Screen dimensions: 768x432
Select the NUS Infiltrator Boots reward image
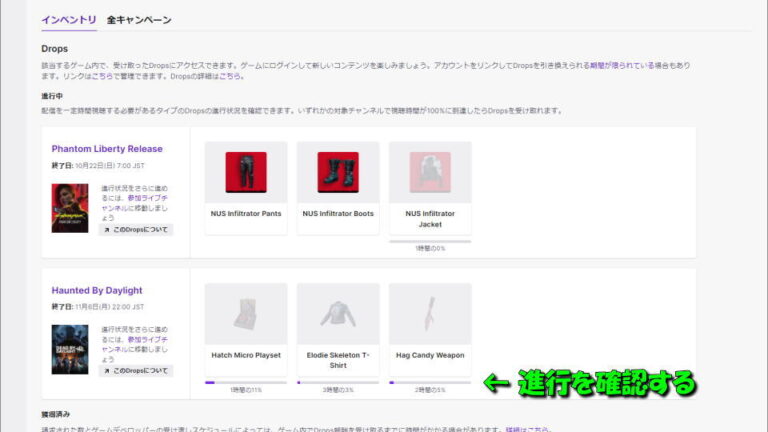(338, 172)
